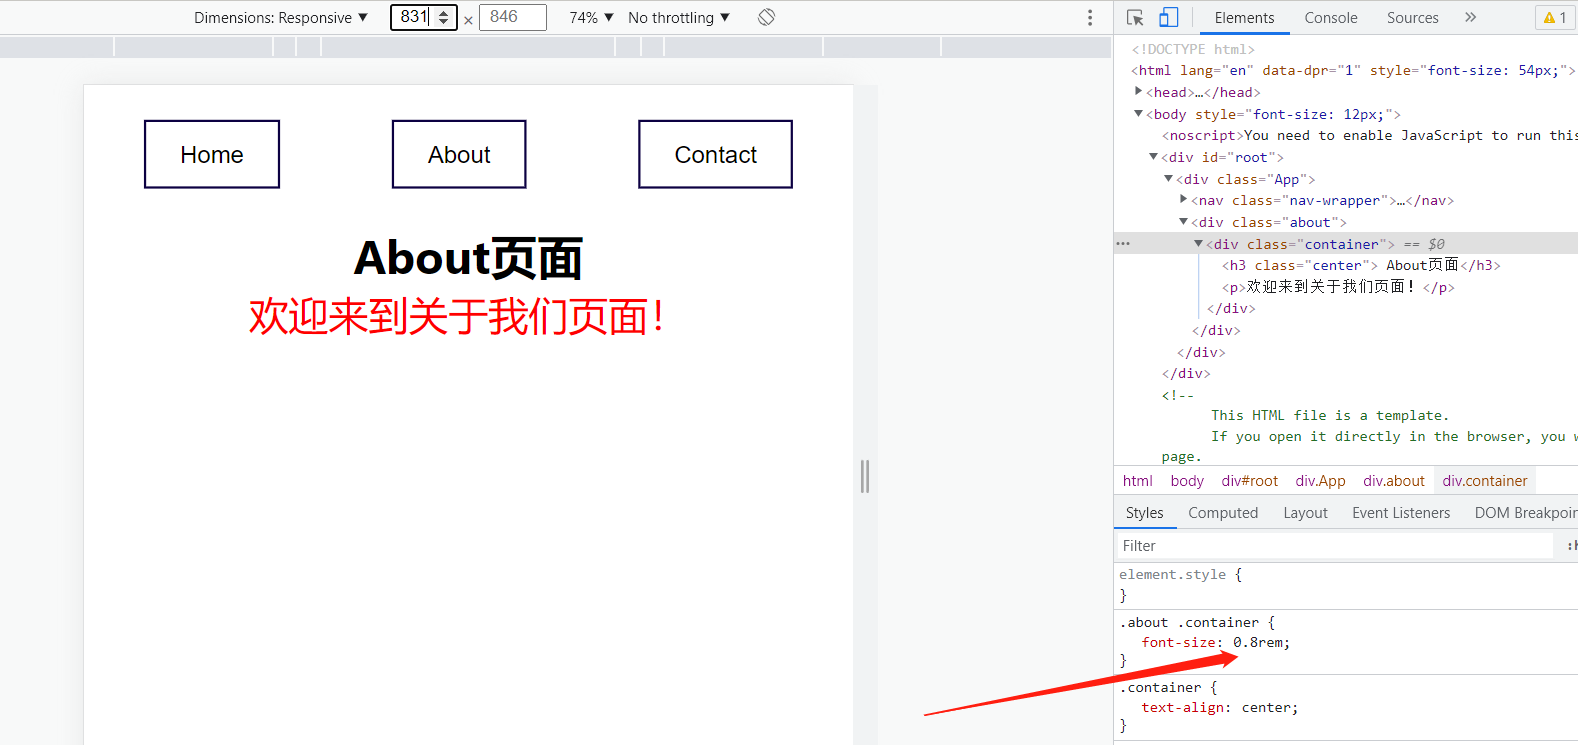Screen dimensions: 1578x745
Task: Open the Event Listeners pane tab
Action: click(x=1400, y=513)
